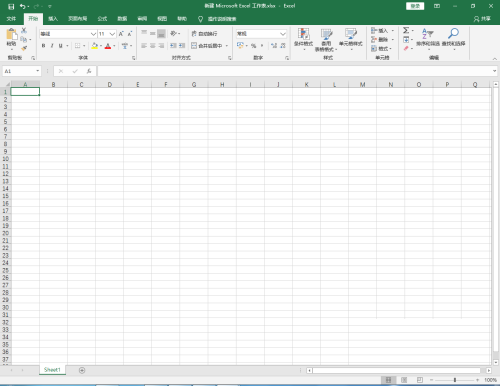
Task: Apply the yellow fill color bucket
Action: coord(95,46)
